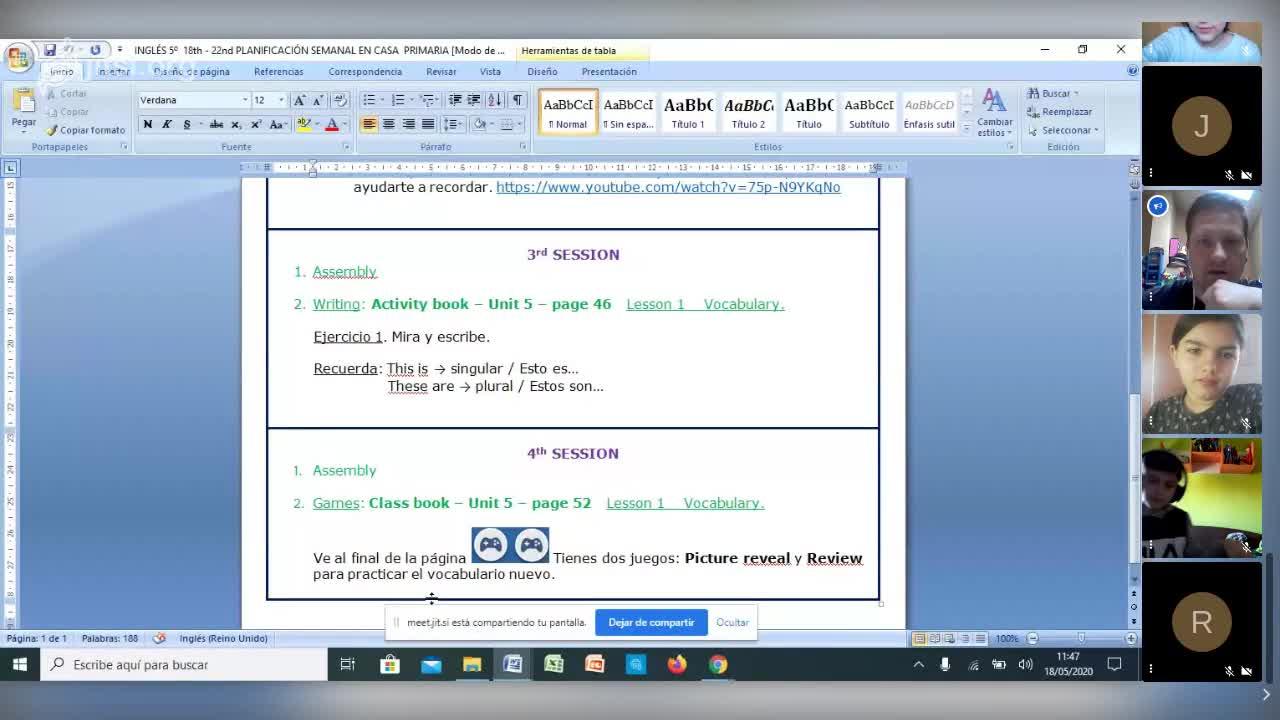The image size is (1280, 720).
Task: Click Reemplazar in the Edición group
Action: (1060, 112)
